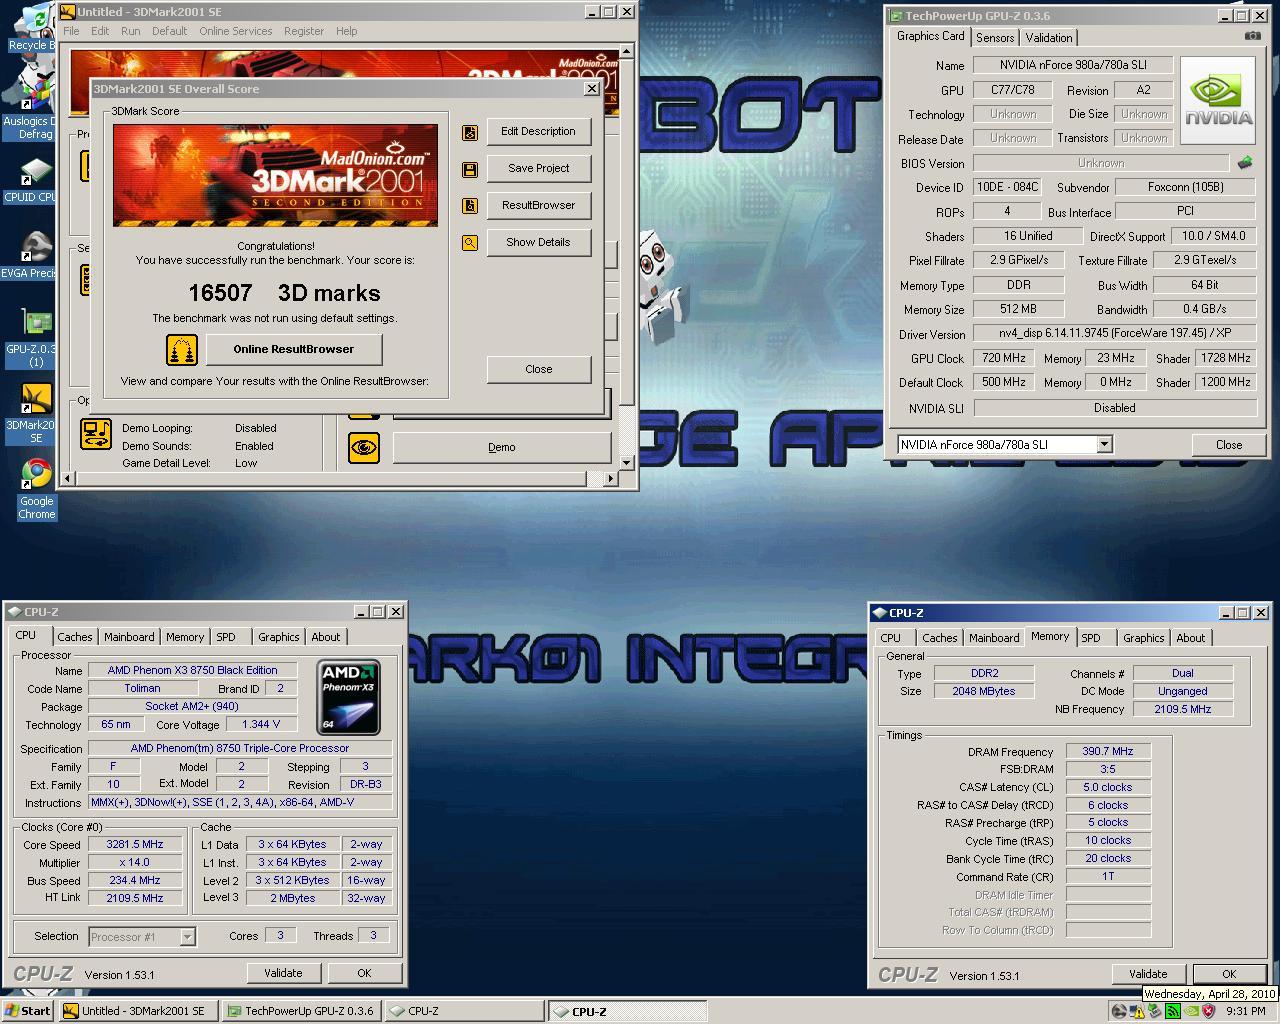
Task: Click Validate in the right CPU-Z Memory window
Action: 1148,974
